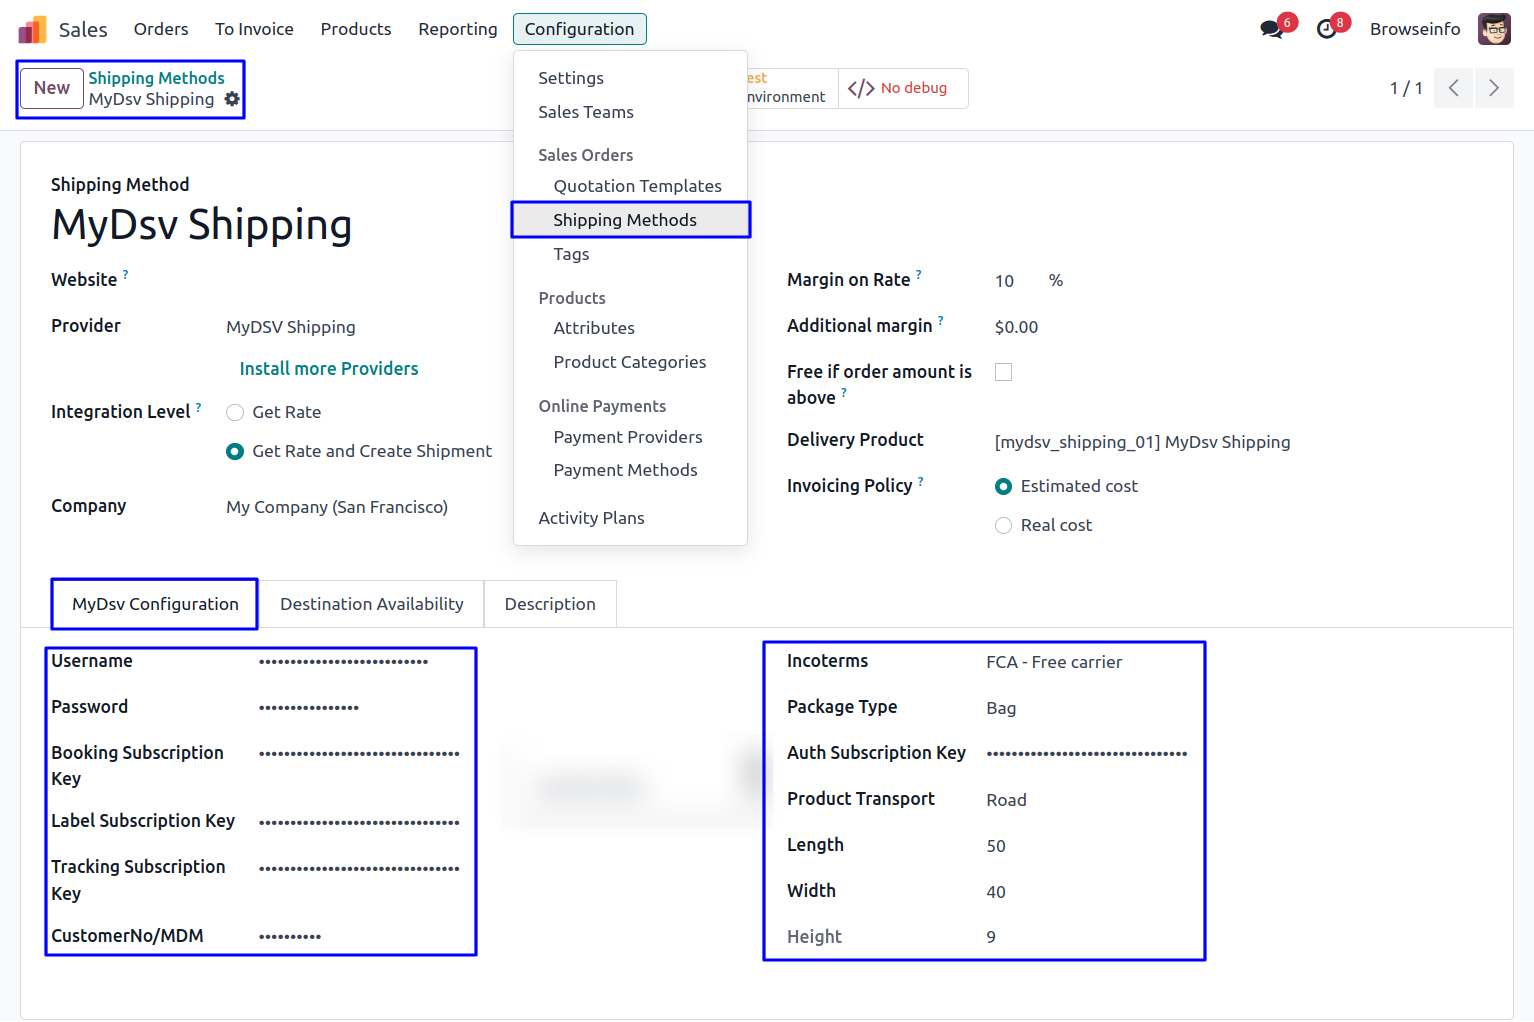Go to next record with right arrow
1534x1022 pixels.
pyautogui.click(x=1493, y=88)
